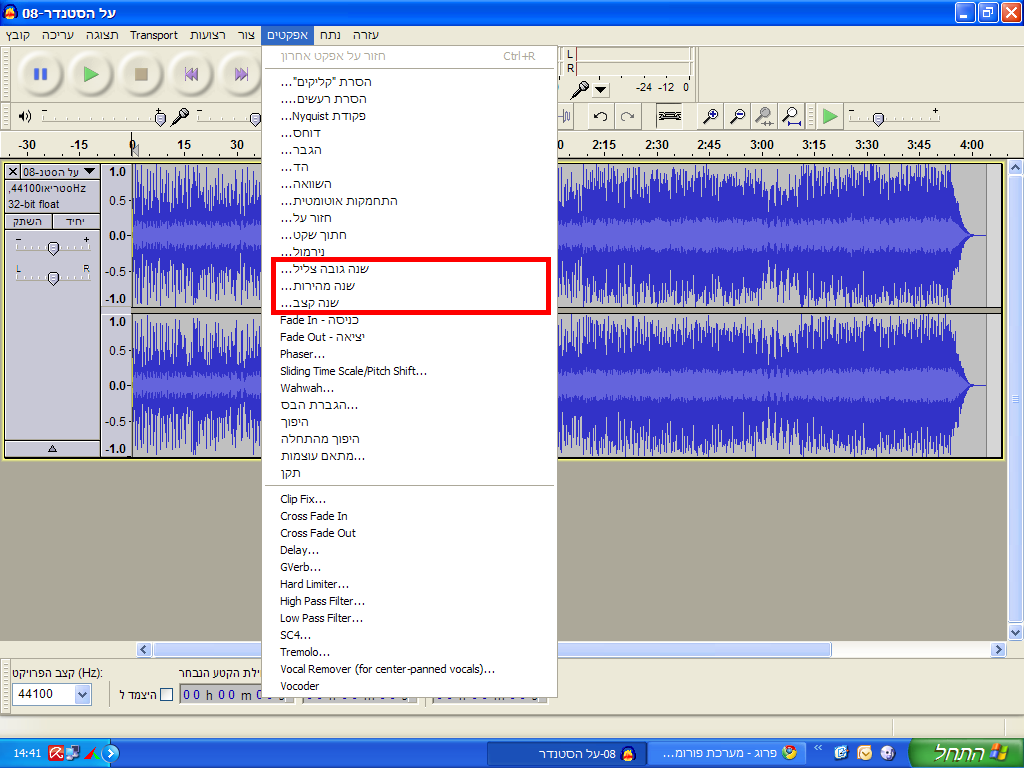Click vertical scrollbar down arrow
The width and height of the screenshot is (1024, 768).
(x=1015, y=632)
